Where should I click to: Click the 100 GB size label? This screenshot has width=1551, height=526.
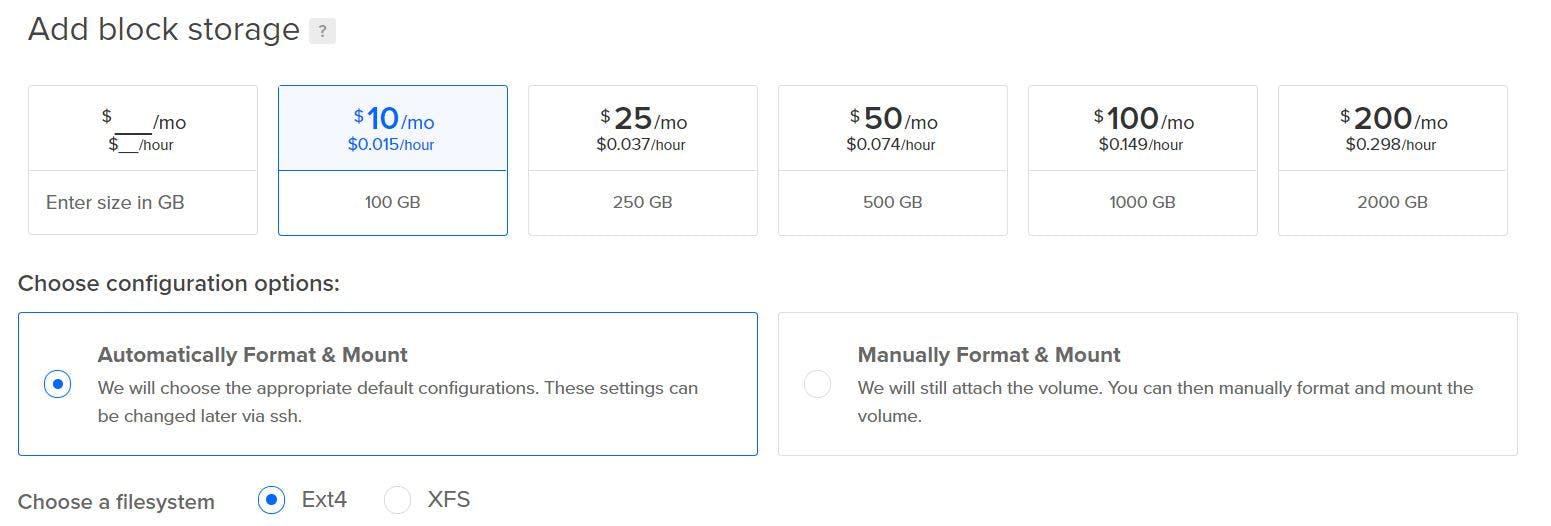click(x=393, y=202)
